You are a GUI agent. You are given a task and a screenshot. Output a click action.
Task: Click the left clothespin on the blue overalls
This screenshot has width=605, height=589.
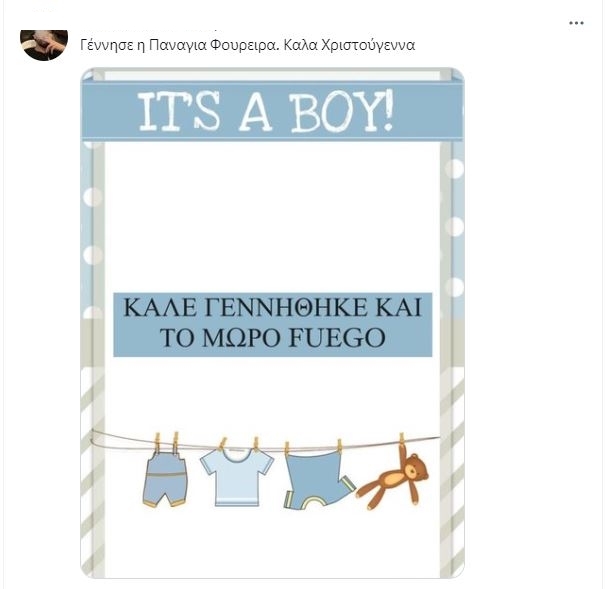(x=157, y=442)
